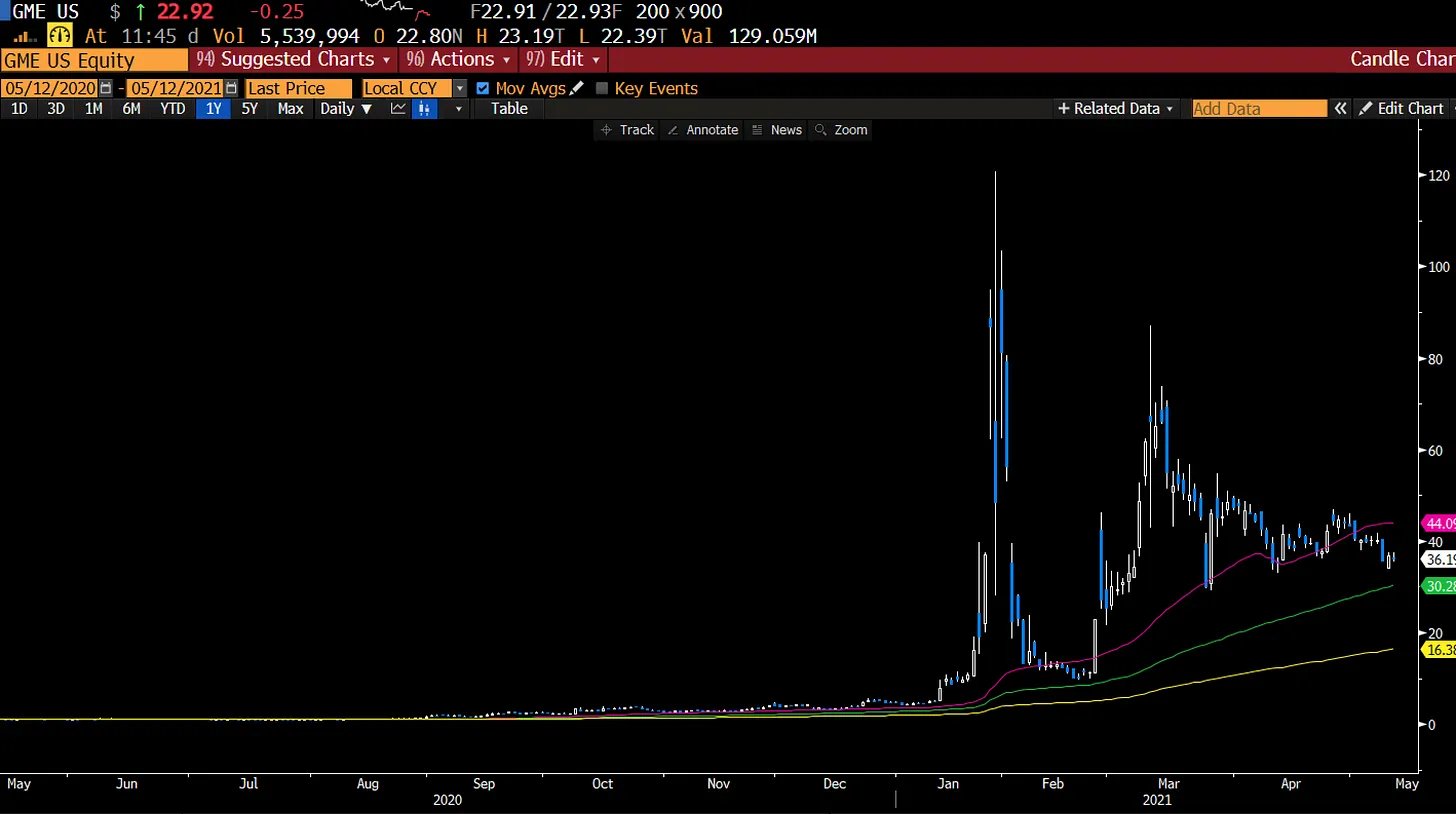Edit moving averages with the pencil icon
Screen dimensions: 1456x814
(x=576, y=88)
